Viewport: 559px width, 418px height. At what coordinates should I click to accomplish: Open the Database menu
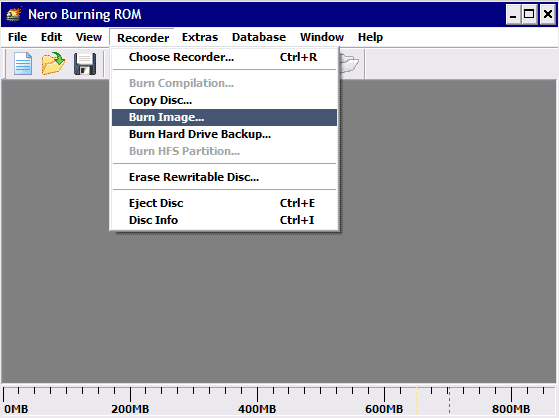point(259,37)
